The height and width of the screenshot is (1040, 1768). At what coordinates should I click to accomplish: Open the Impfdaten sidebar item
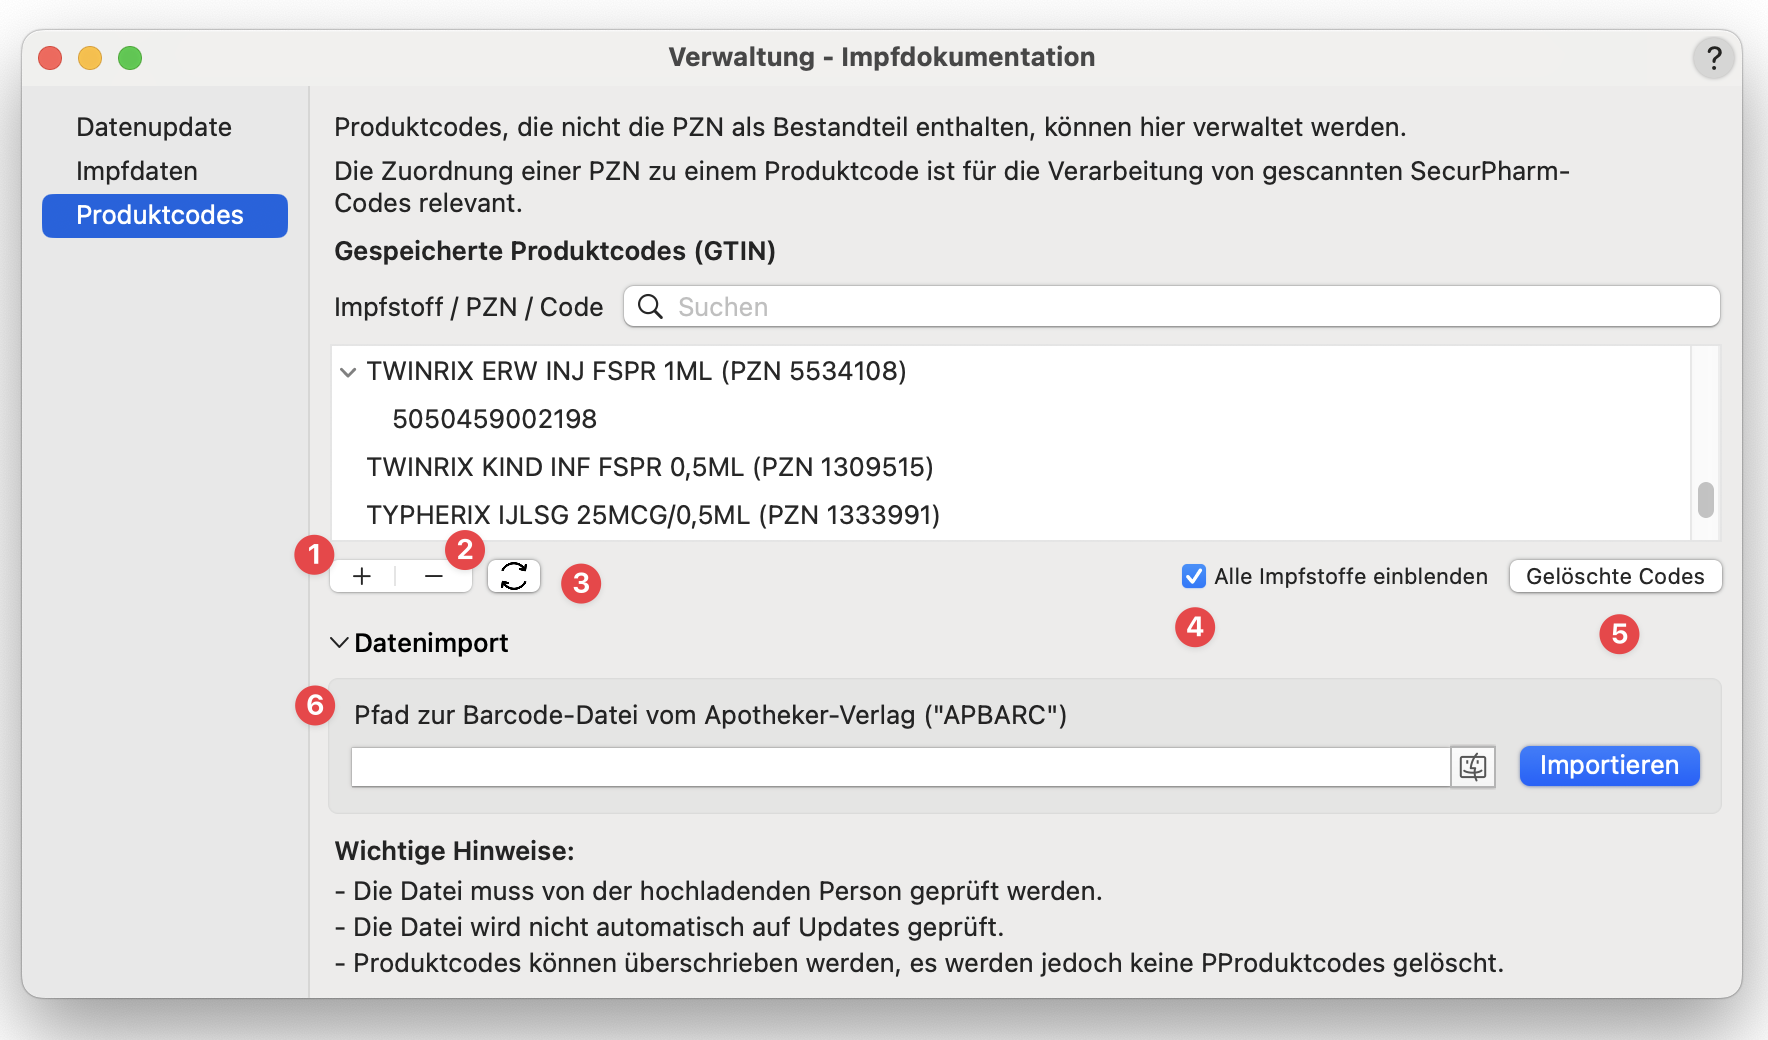coord(137,171)
